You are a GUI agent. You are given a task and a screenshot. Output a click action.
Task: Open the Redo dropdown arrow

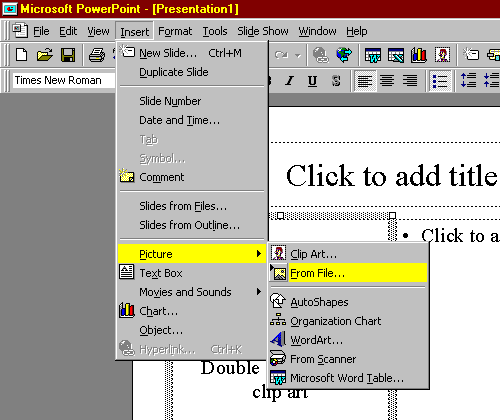click(x=298, y=55)
